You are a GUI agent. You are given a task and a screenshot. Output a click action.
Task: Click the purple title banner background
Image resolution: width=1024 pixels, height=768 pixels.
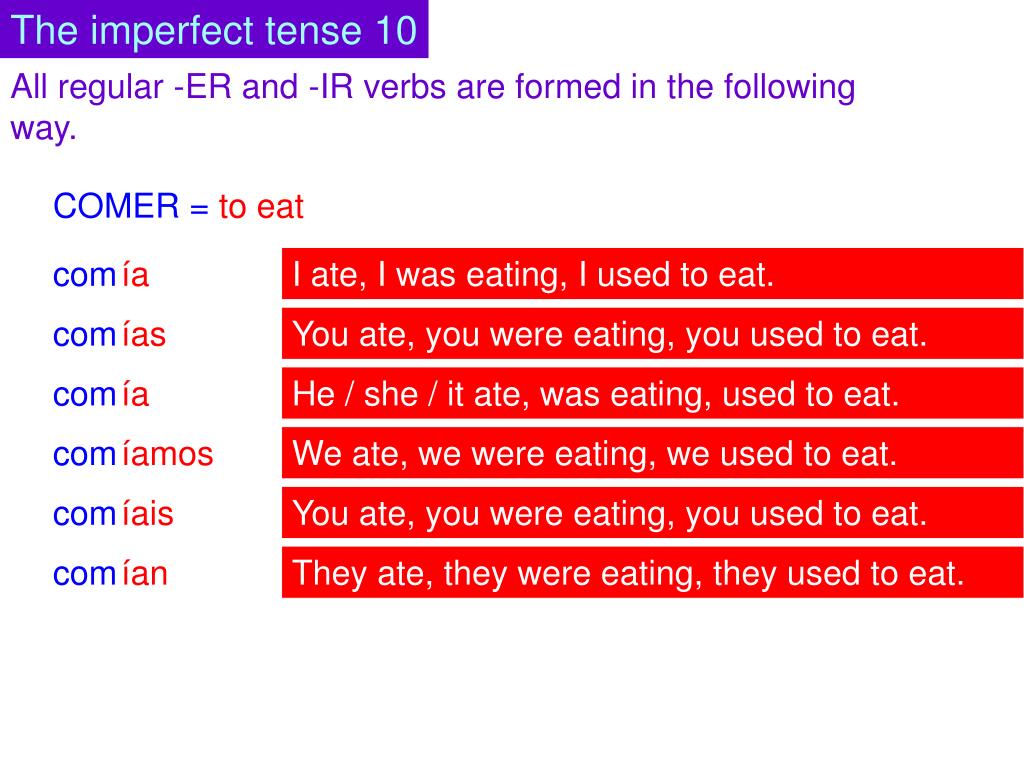point(214,29)
